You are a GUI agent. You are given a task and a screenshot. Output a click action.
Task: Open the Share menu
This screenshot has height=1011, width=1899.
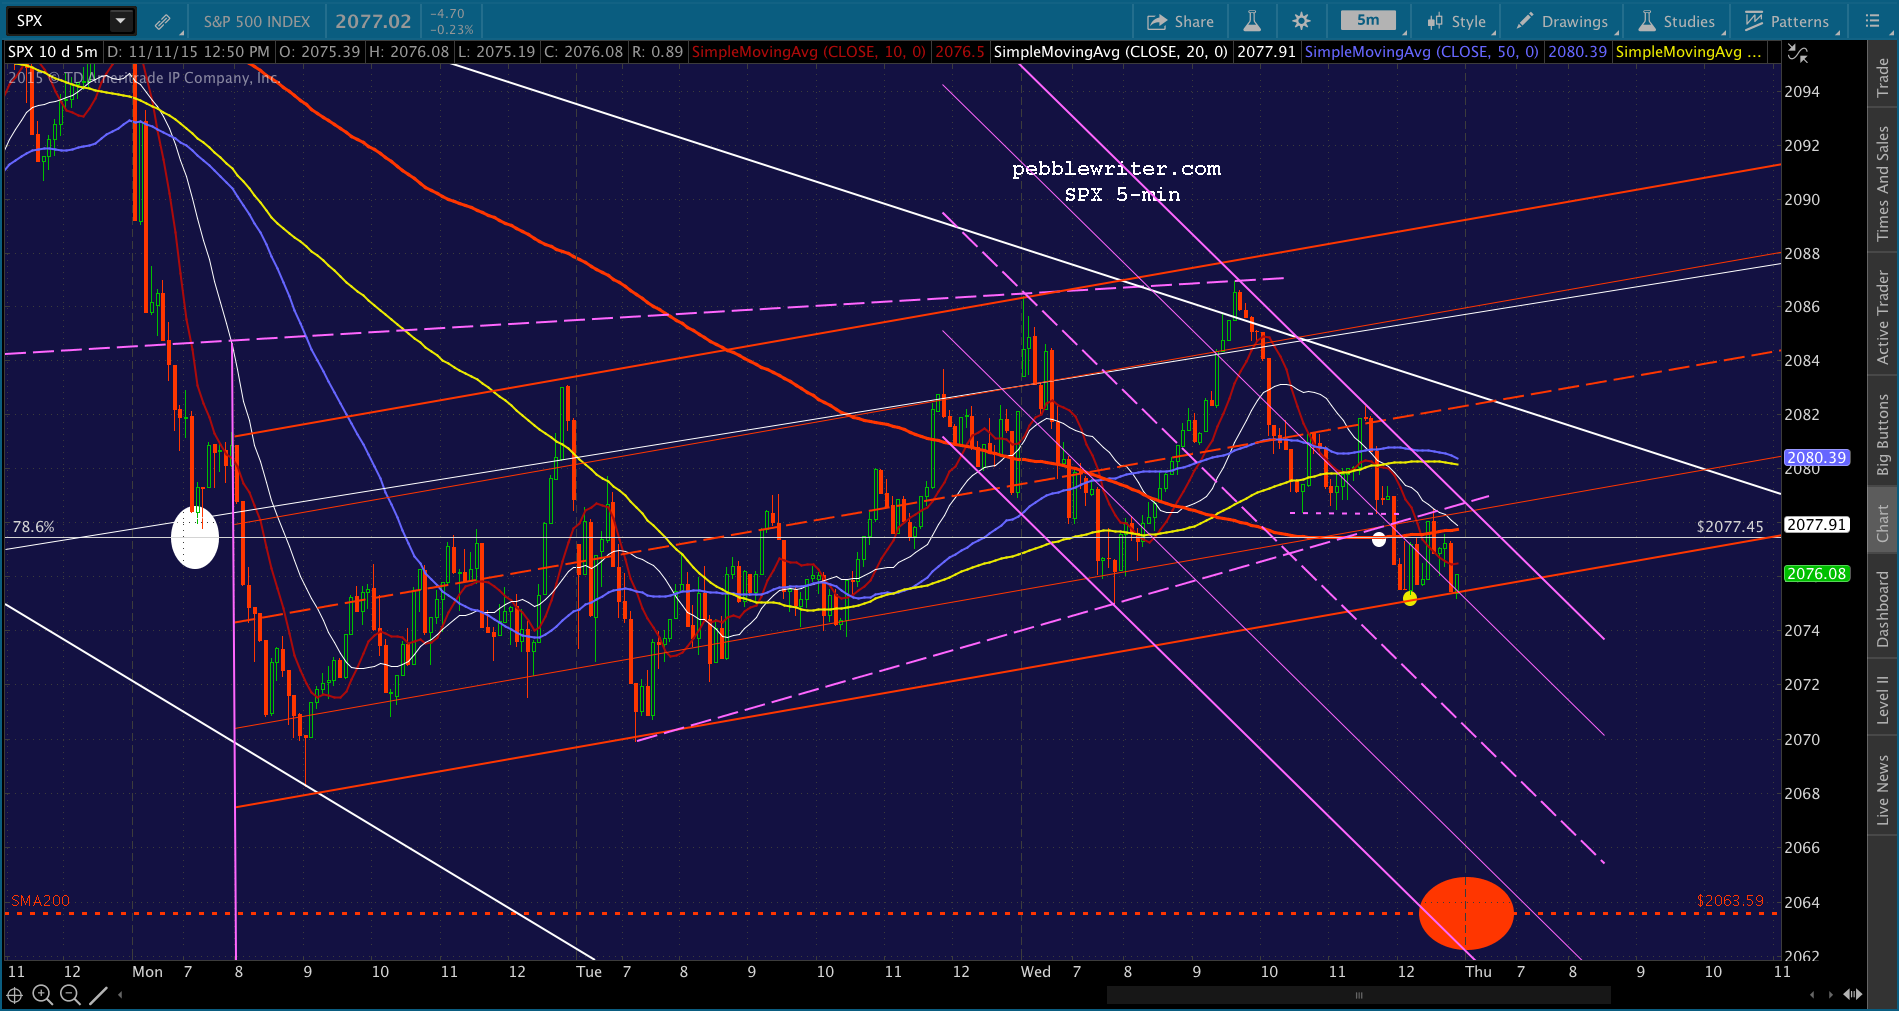tap(1180, 21)
